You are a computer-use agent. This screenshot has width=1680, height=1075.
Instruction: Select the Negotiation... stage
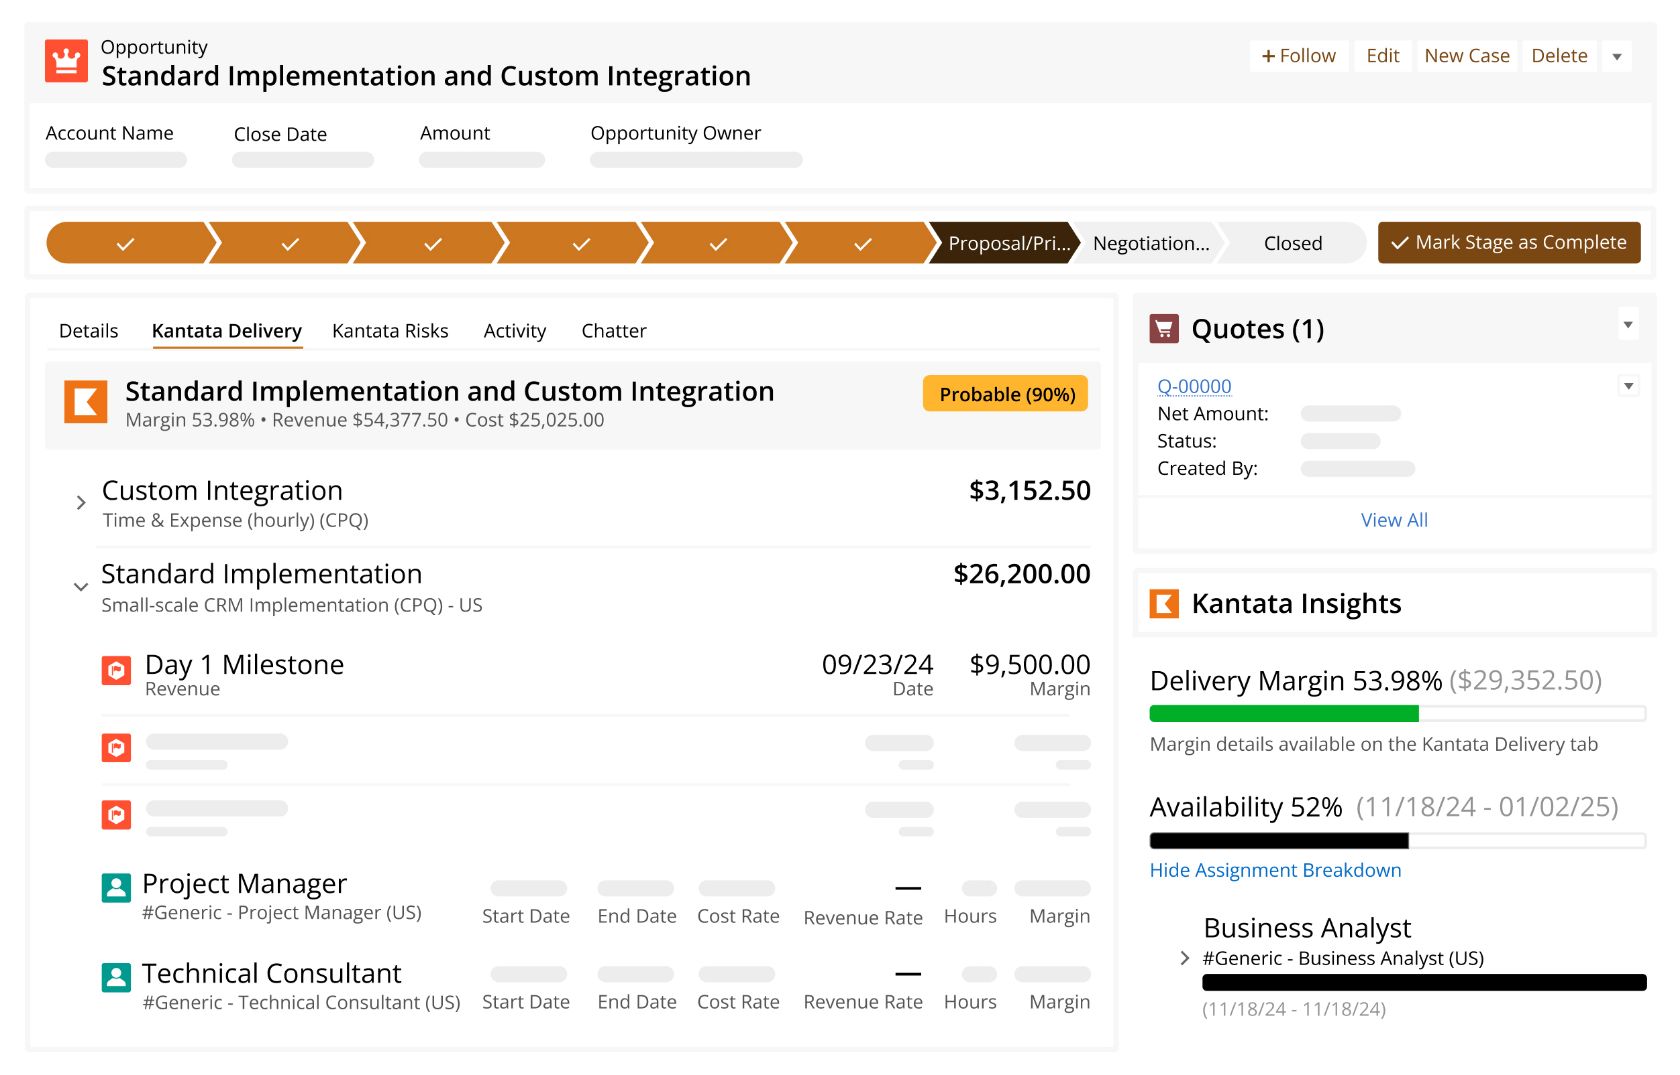1151,243
